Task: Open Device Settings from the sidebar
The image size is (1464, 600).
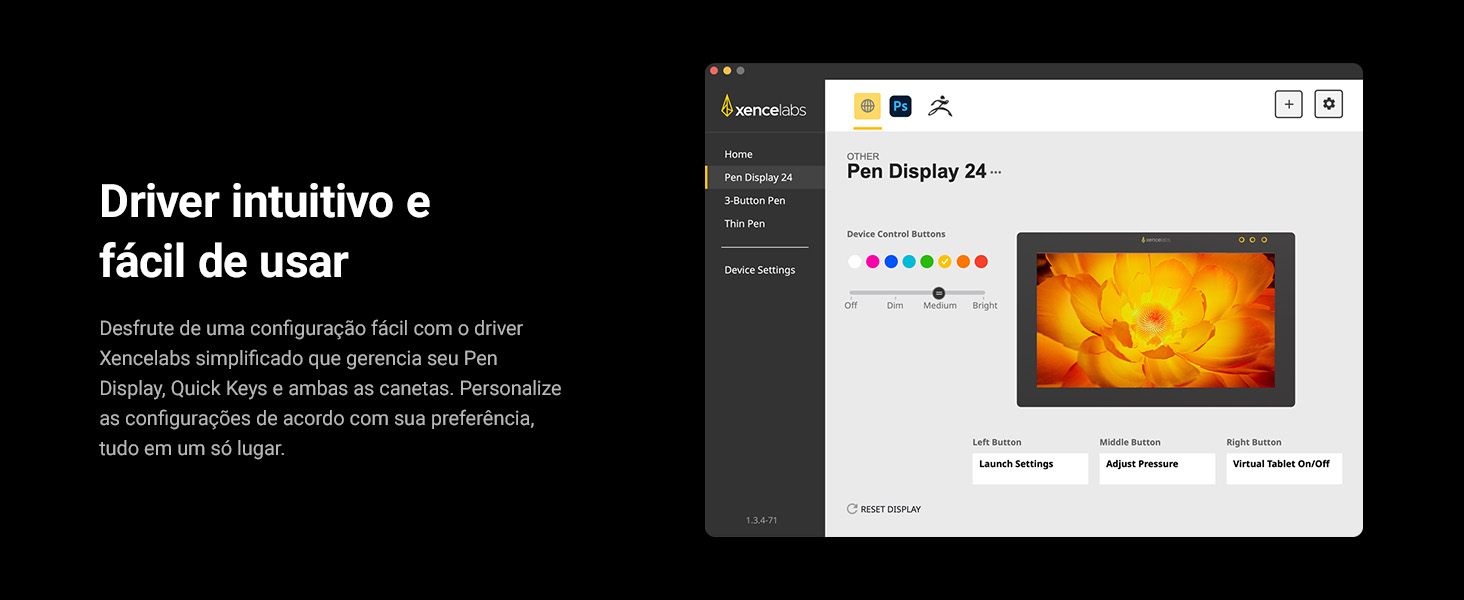Action: click(x=760, y=269)
